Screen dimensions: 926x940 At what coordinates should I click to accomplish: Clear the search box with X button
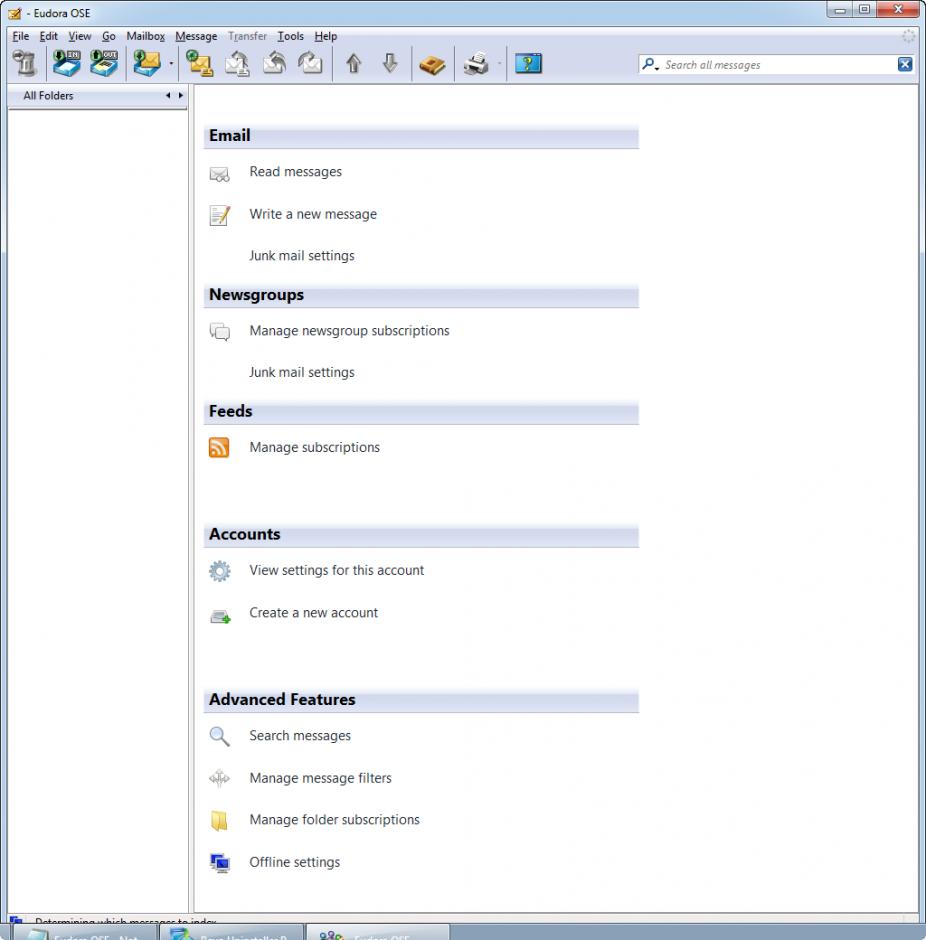point(905,64)
